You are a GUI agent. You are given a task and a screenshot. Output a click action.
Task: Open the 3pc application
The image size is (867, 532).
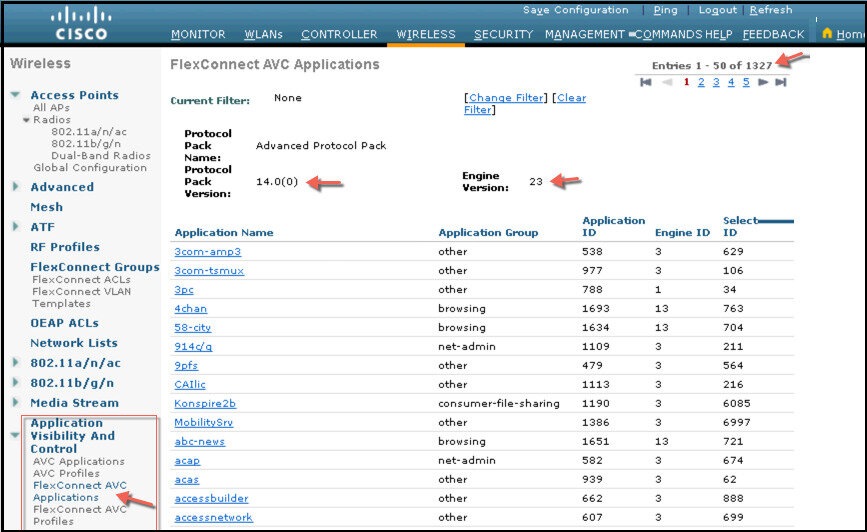[184, 290]
